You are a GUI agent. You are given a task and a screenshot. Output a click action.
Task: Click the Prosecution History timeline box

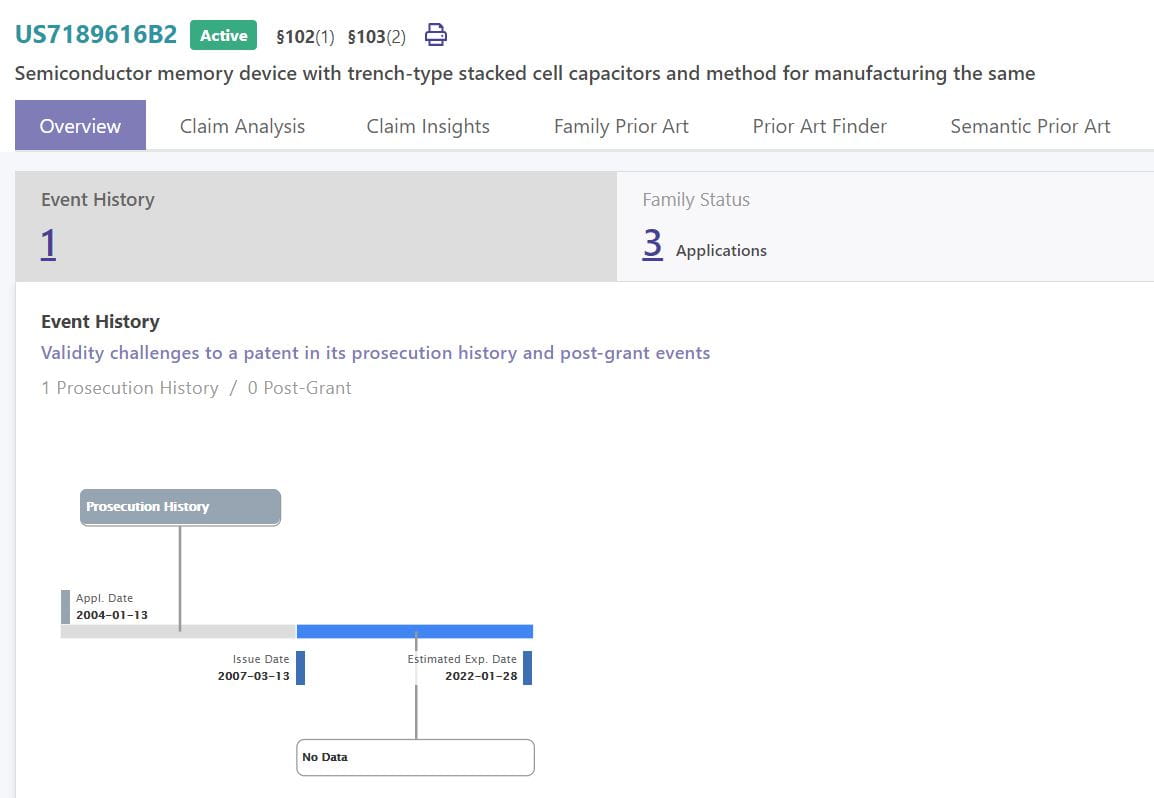tap(180, 507)
